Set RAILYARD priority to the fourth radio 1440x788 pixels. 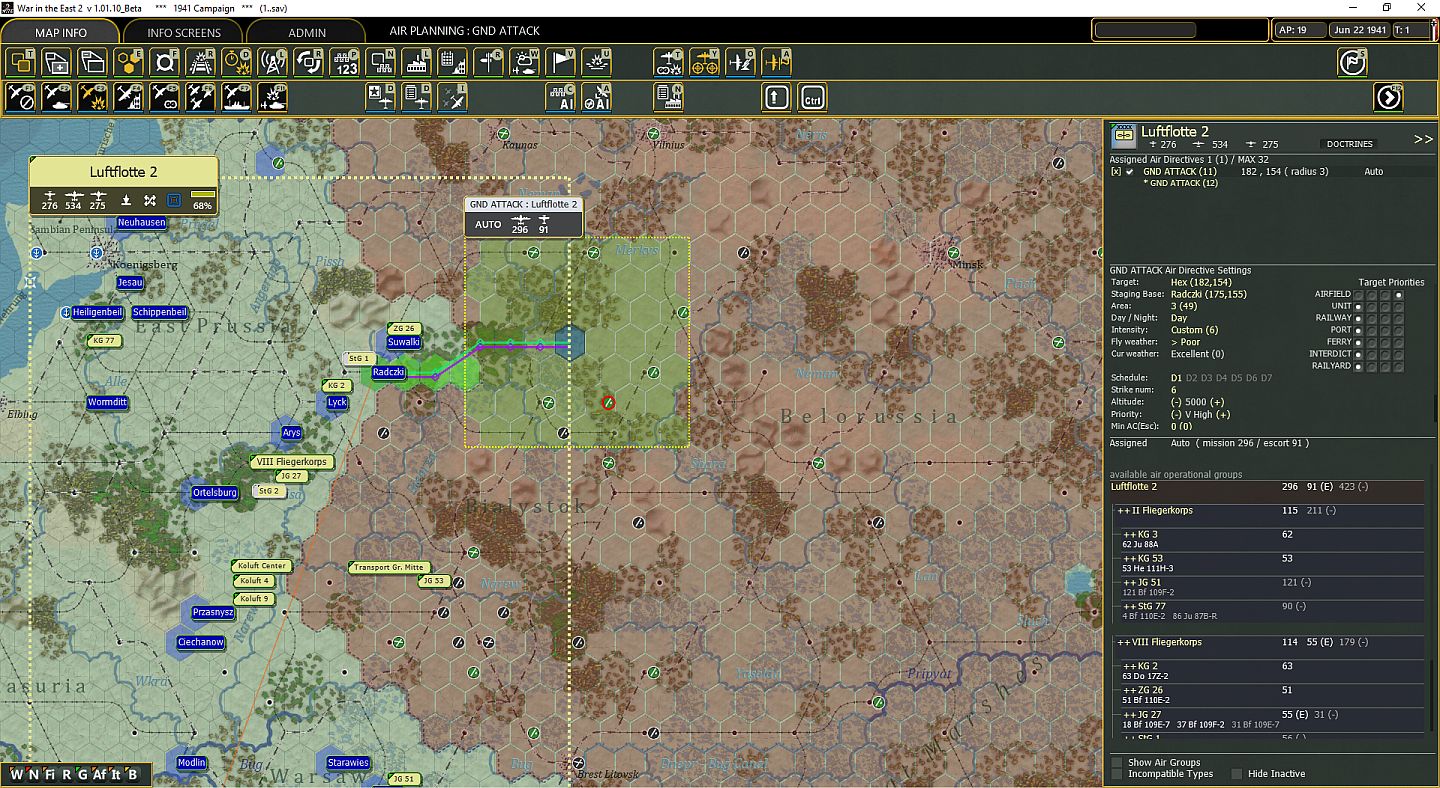pyautogui.click(x=1398, y=367)
